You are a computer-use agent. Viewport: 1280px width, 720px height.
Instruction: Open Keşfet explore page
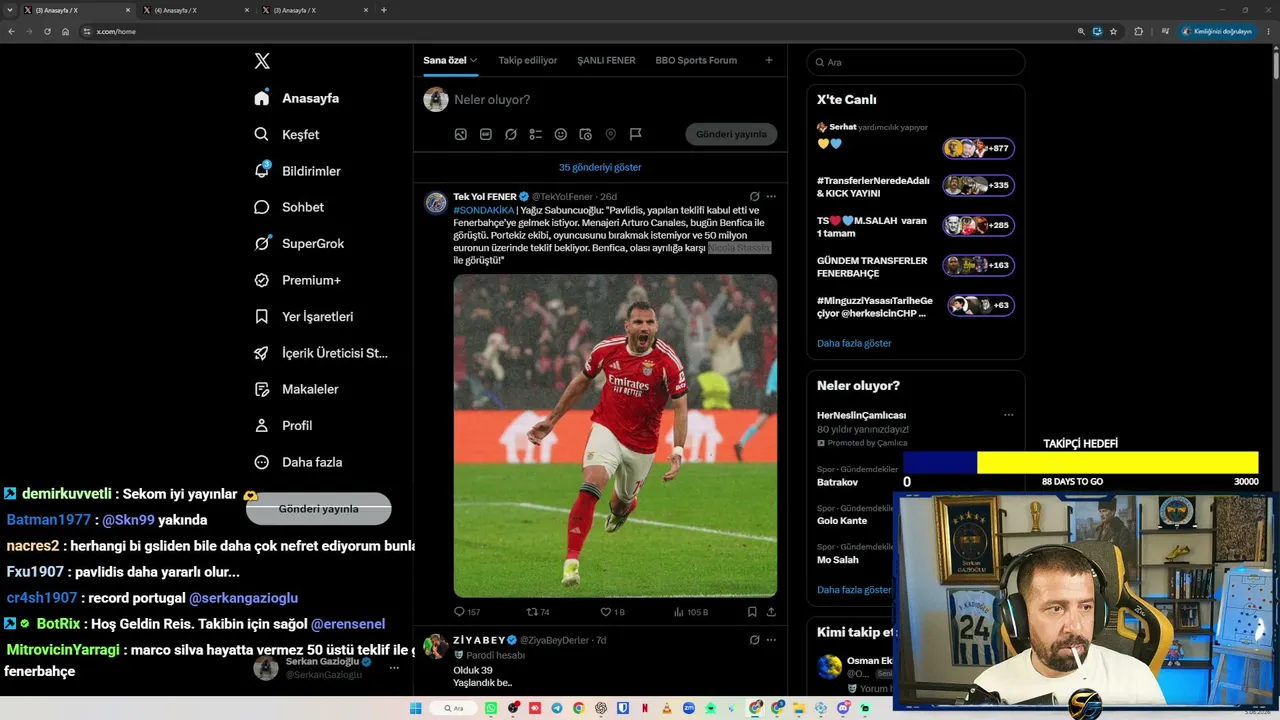point(287,134)
